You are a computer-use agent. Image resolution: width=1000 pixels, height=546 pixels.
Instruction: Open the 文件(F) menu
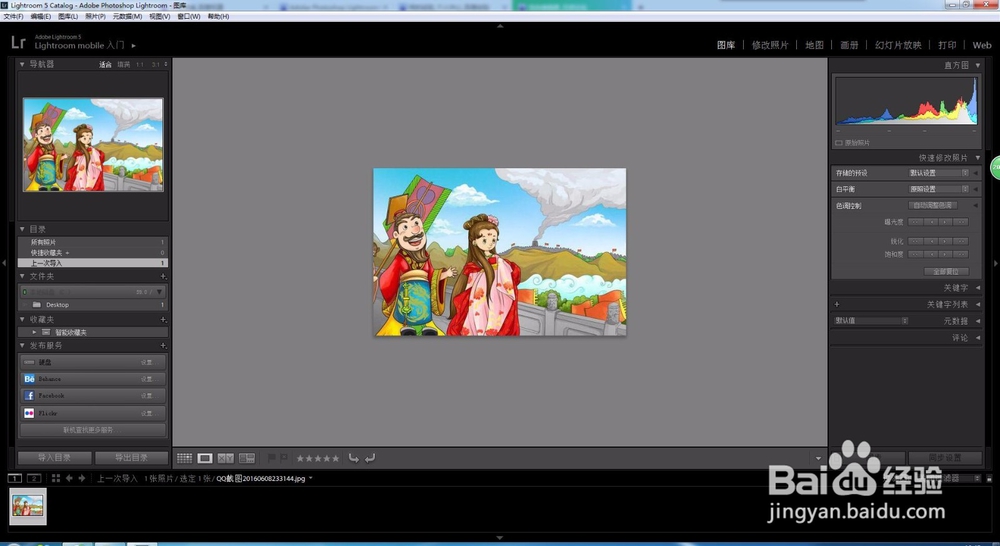click(13, 17)
